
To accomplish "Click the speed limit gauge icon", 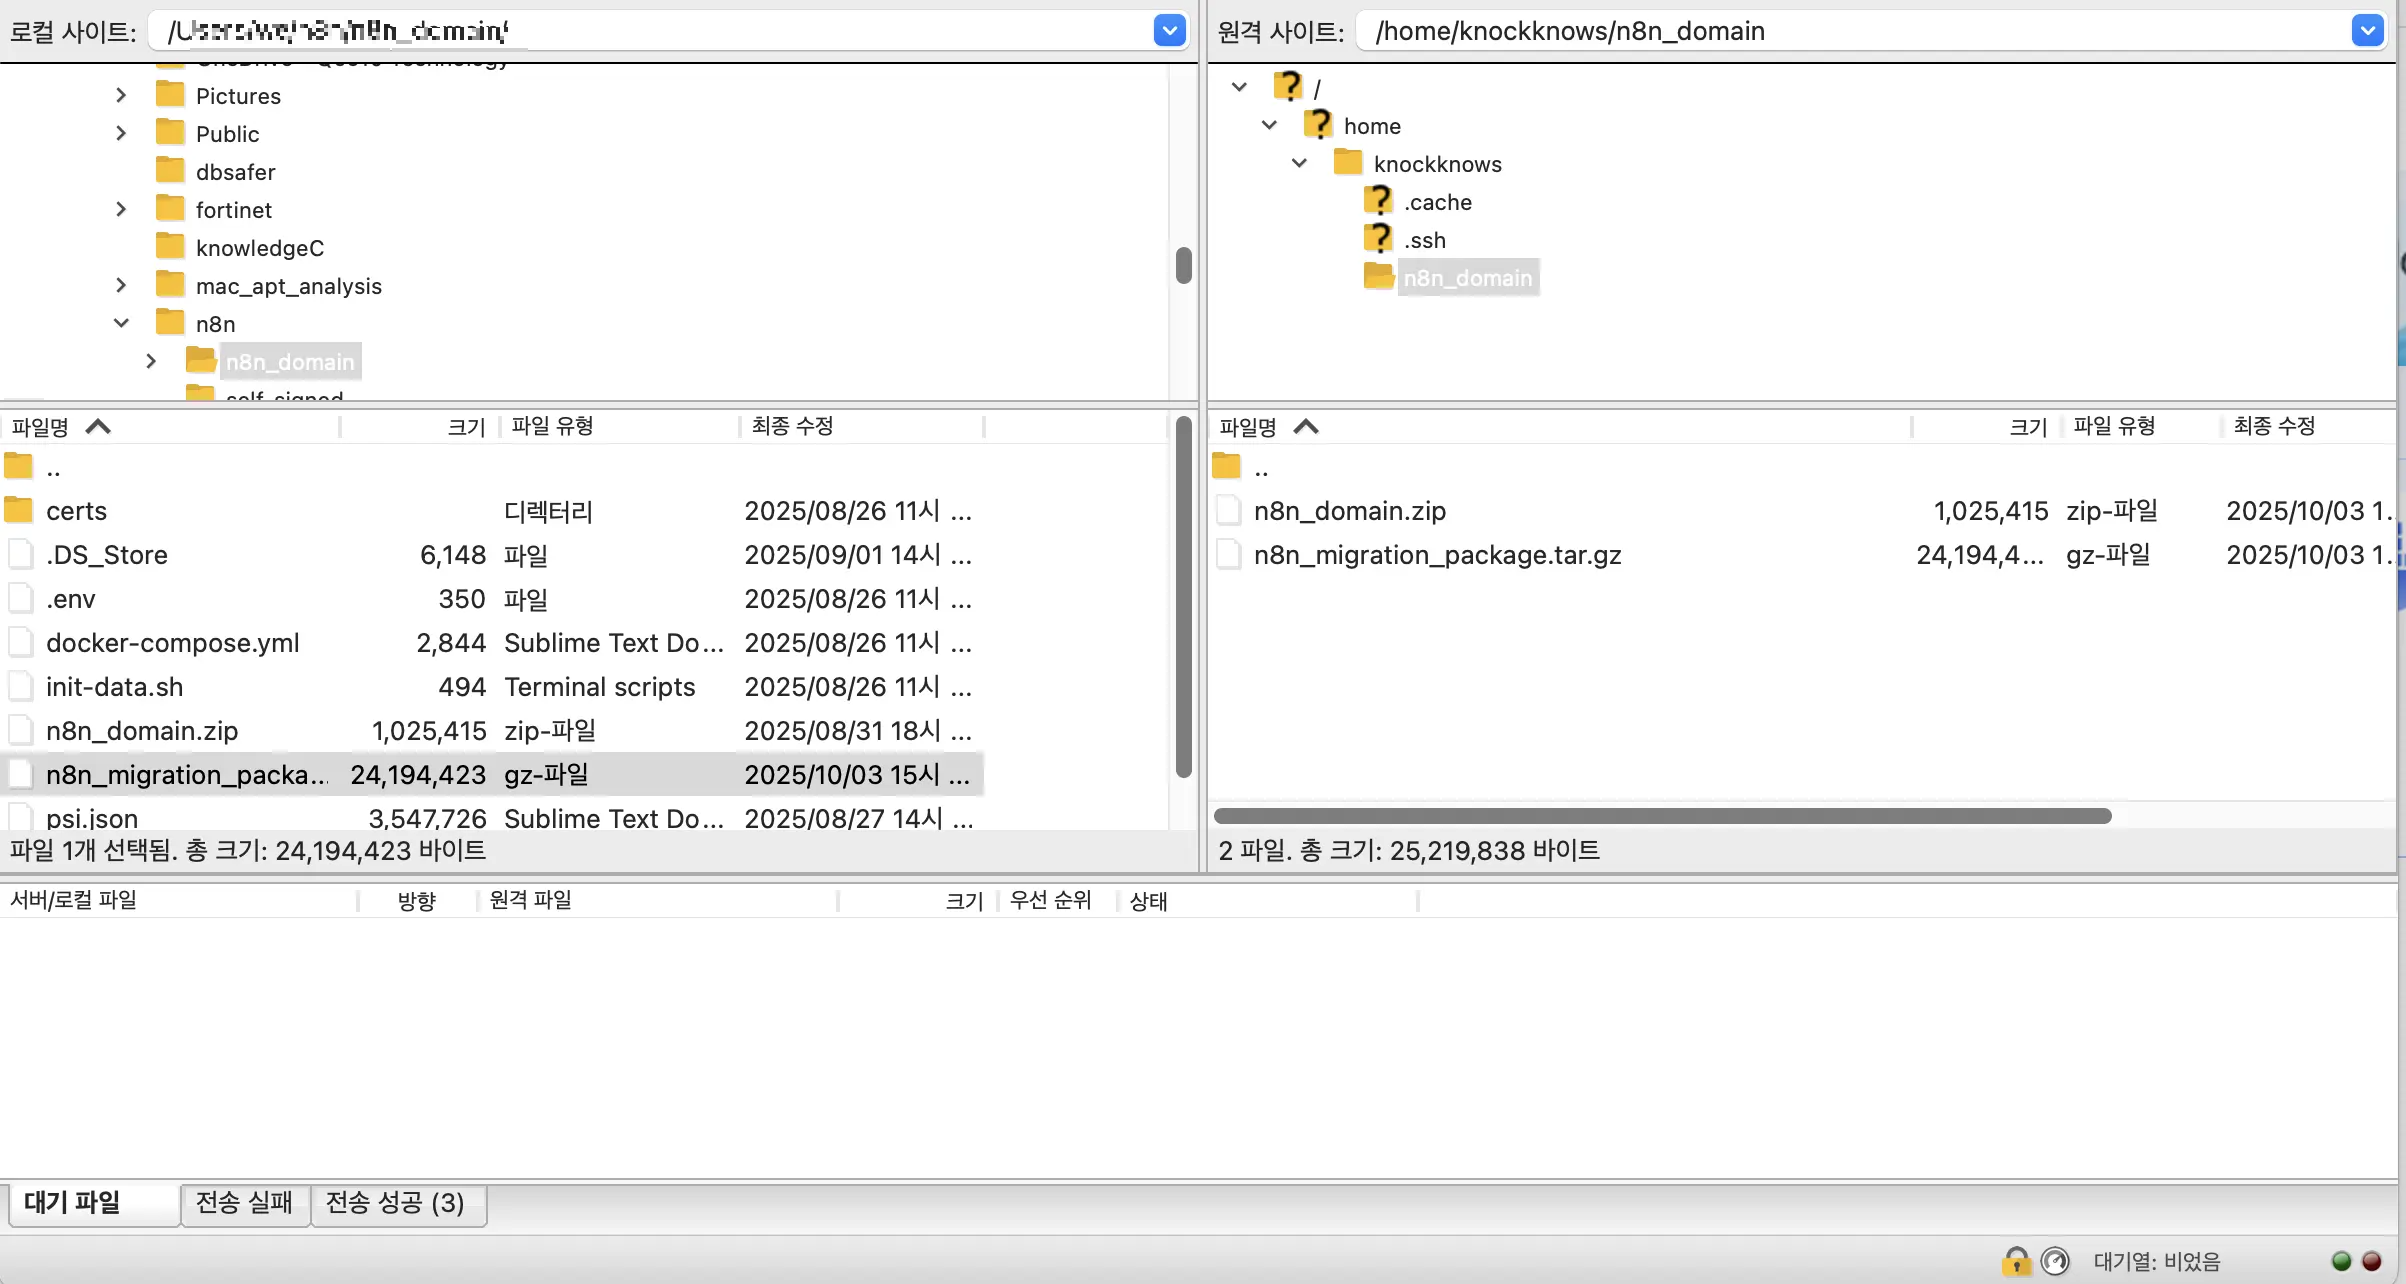I will pyautogui.click(x=2054, y=1261).
